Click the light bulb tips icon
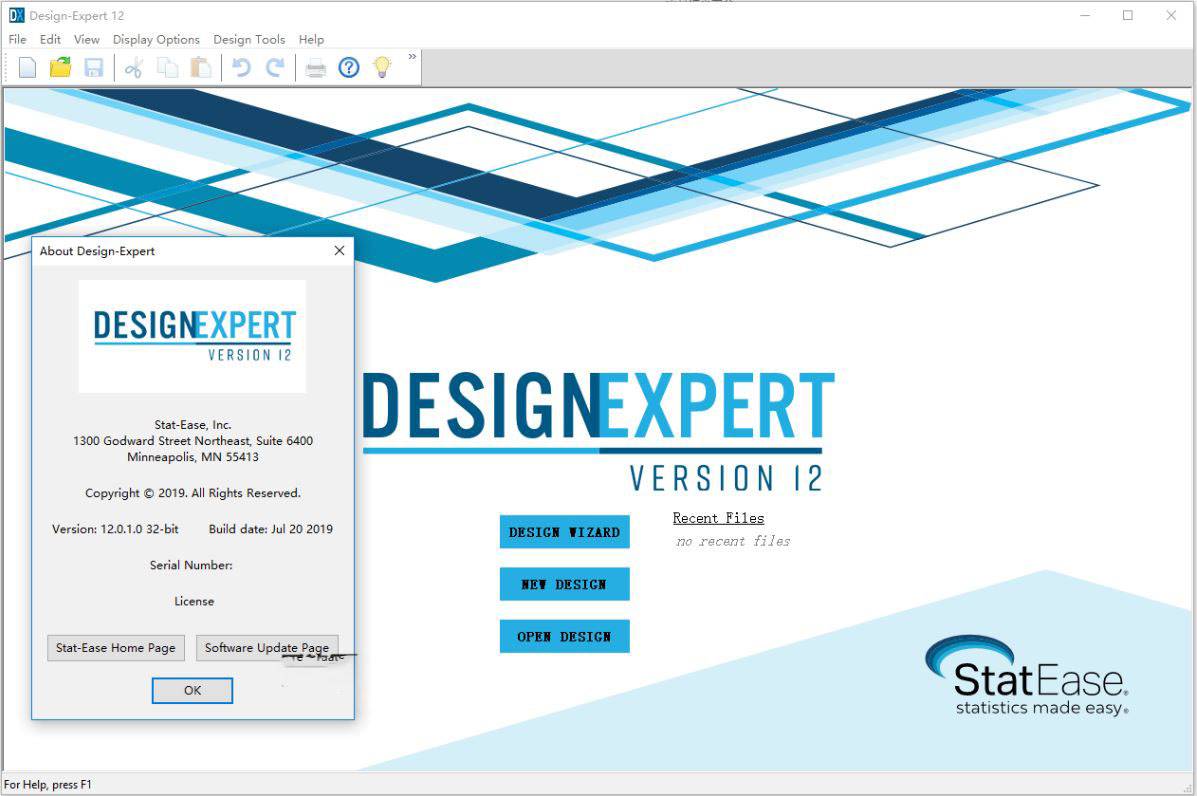Viewport: 1197px width, 796px height. (382, 67)
